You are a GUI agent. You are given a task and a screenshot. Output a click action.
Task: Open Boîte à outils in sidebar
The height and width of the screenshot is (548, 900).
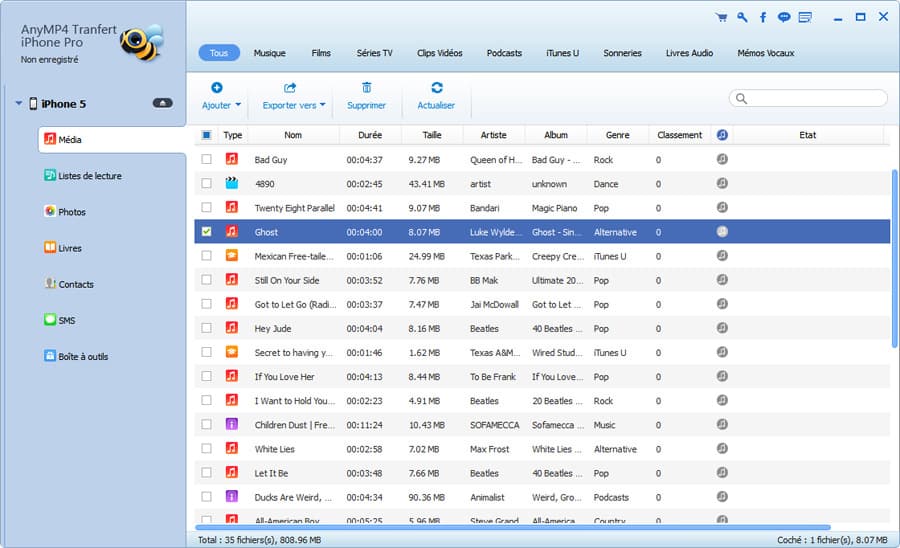coord(76,356)
